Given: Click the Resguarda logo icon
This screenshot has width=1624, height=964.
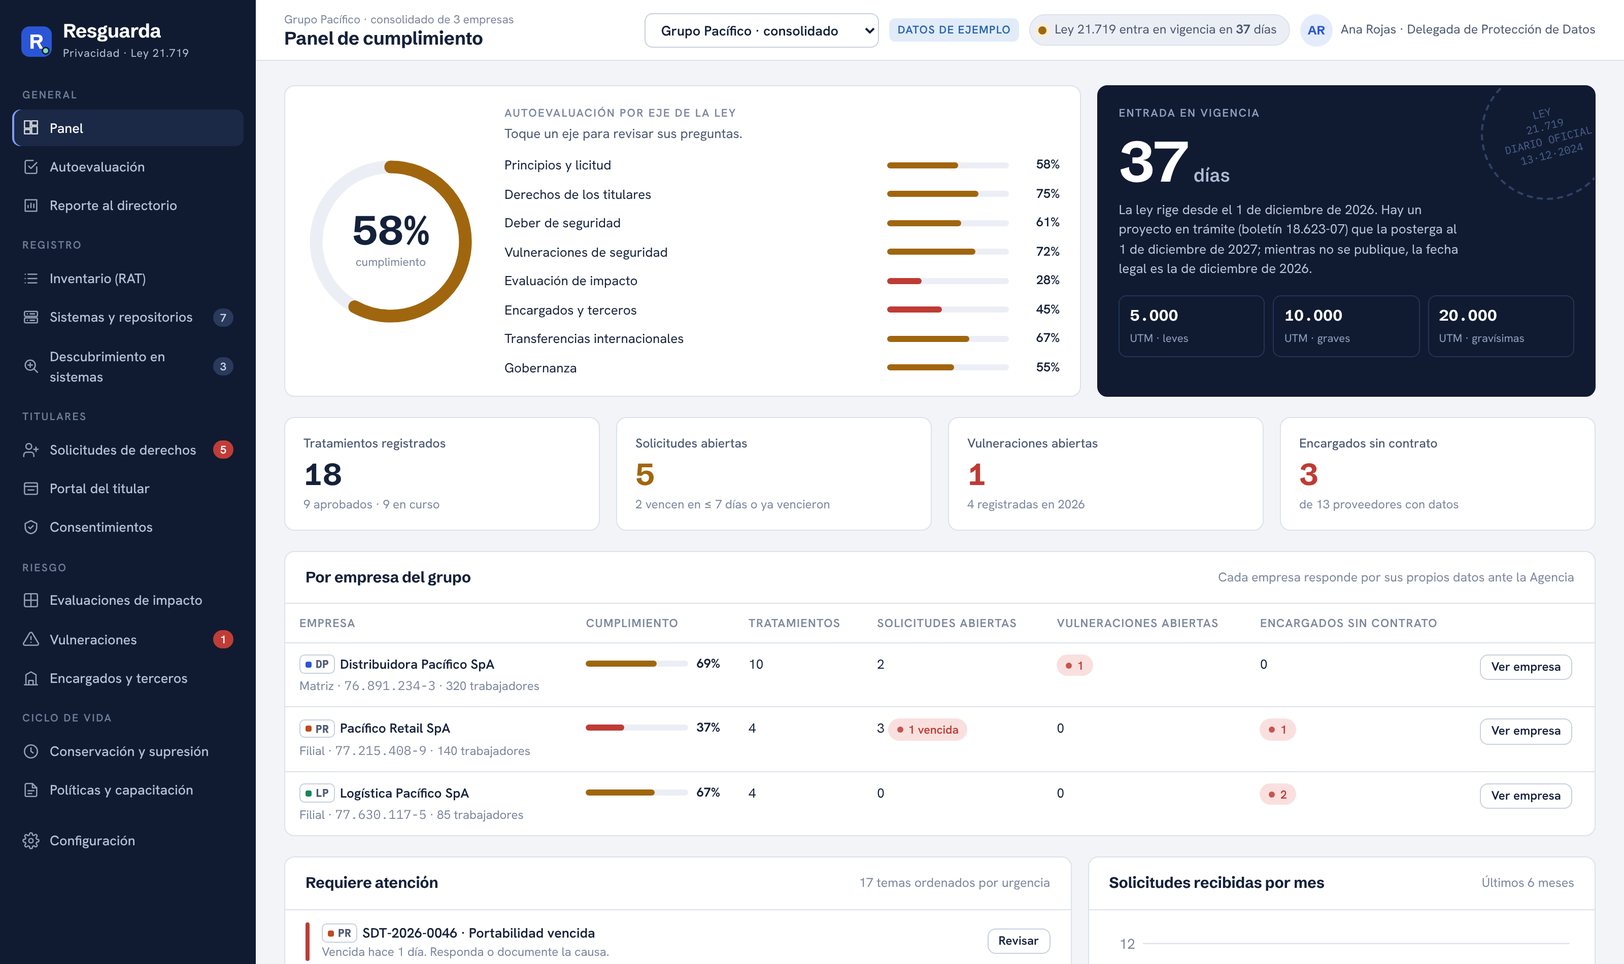Looking at the screenshot, I should tap(37, 41).
